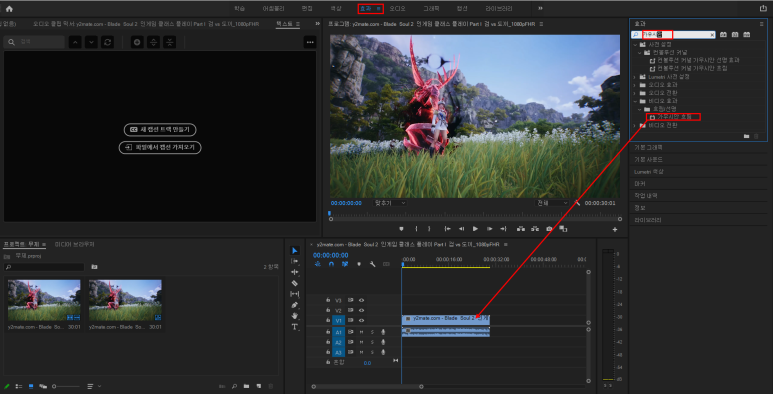
Task: Open the 맞추기 zoom level dropdown
Action: [389, 203]
